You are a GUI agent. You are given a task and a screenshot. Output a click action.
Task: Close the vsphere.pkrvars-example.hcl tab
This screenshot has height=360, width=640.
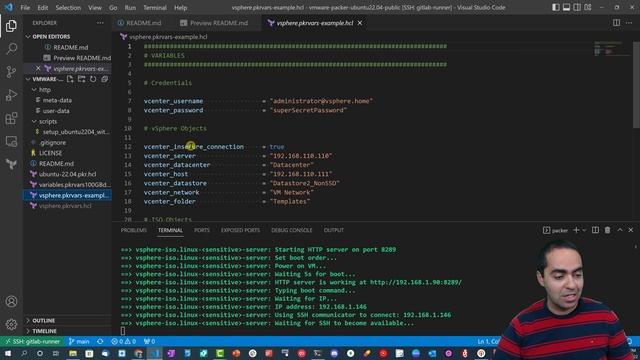point(360,23)
